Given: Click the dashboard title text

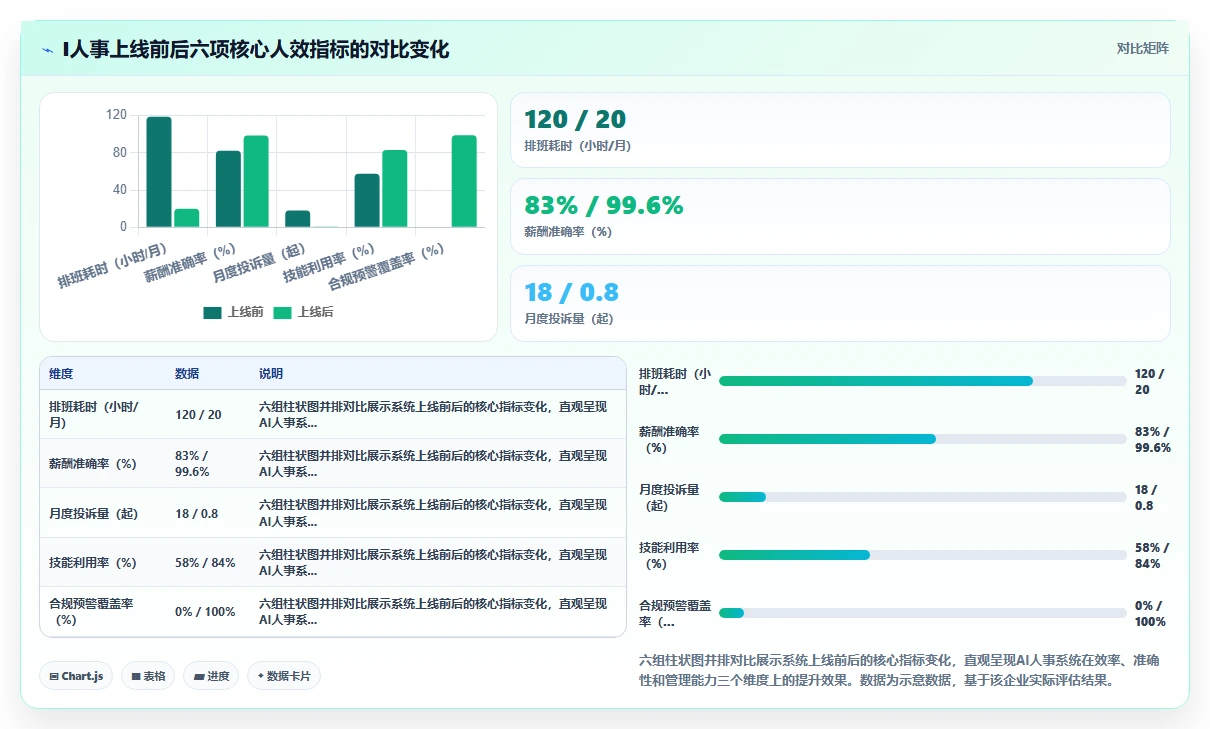Looking at the screenshot, I should coord(256,49).
